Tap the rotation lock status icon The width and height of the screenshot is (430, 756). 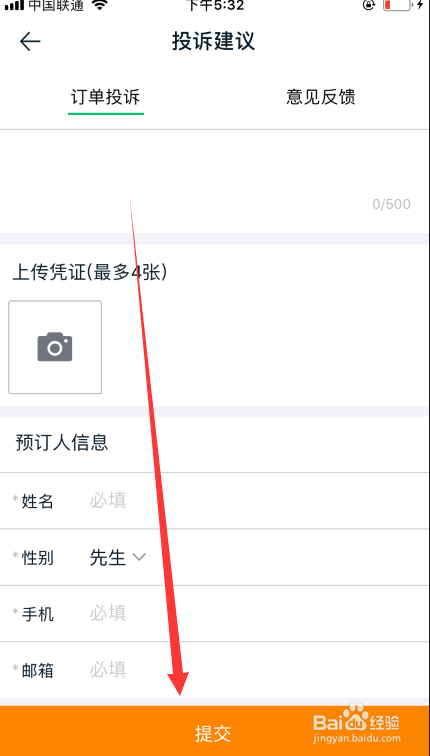(369, 5)
